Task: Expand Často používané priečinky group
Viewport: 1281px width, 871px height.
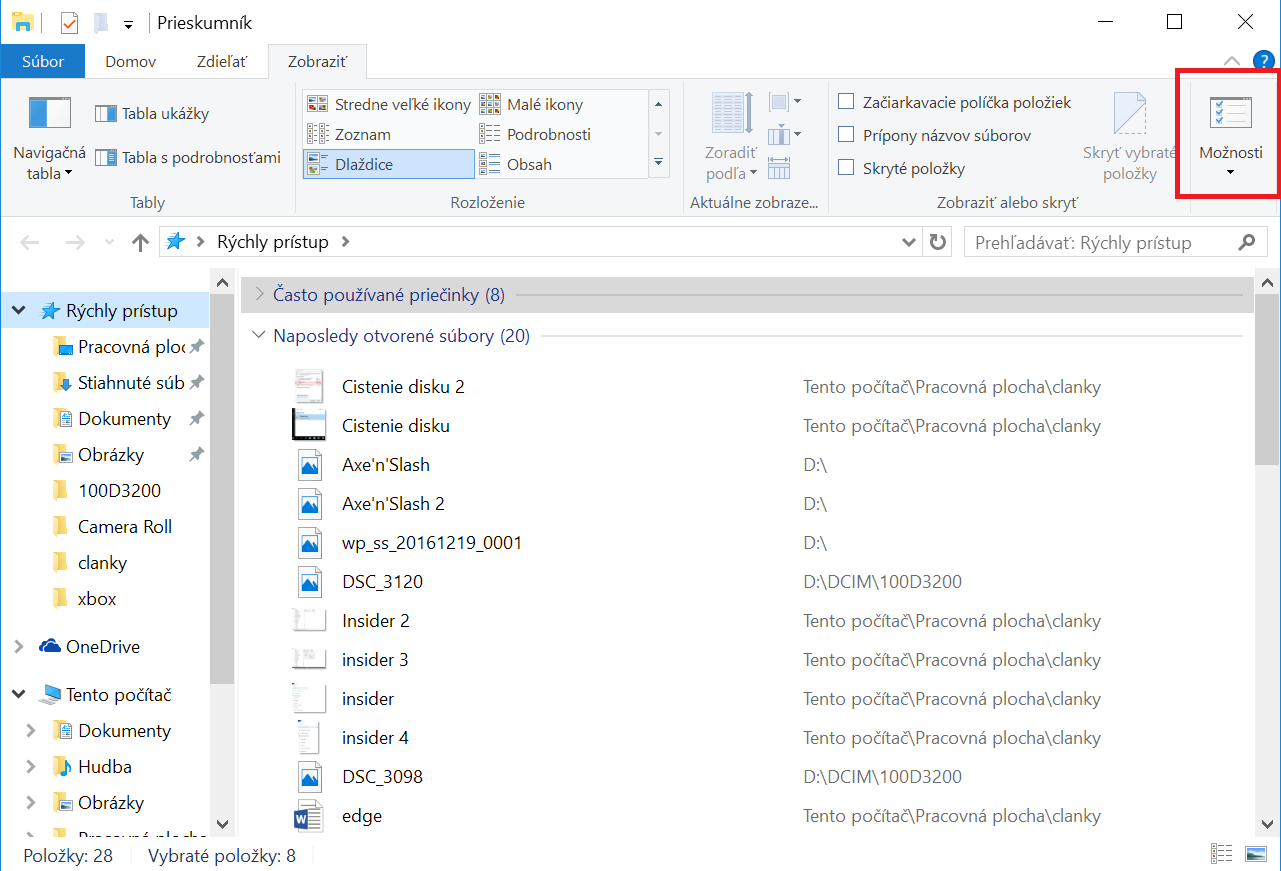Action: pyautogui.click(x=259, y=295)
